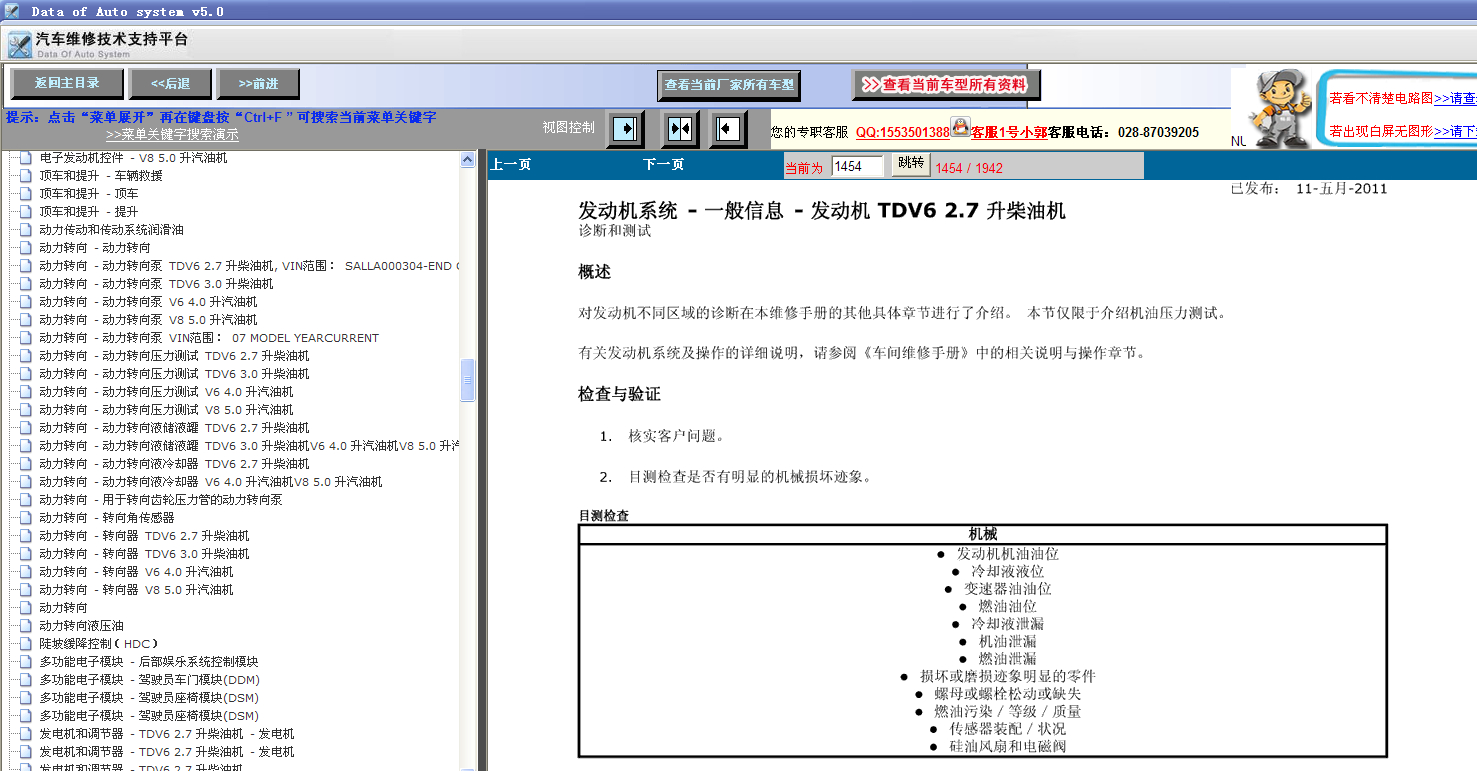Click the page icon beside 顶车和提升 - 车辆救援

click(x=26, y=176)
